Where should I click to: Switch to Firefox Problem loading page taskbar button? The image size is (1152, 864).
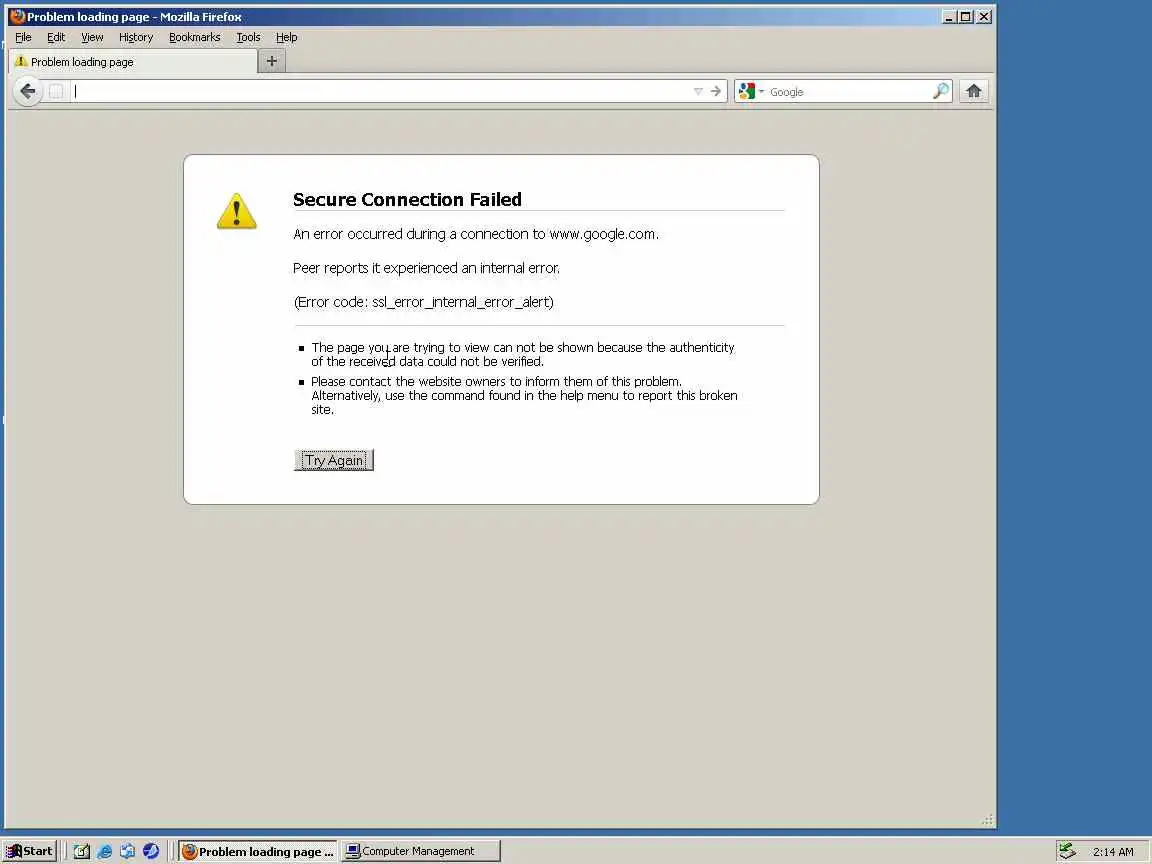(258, 852)
